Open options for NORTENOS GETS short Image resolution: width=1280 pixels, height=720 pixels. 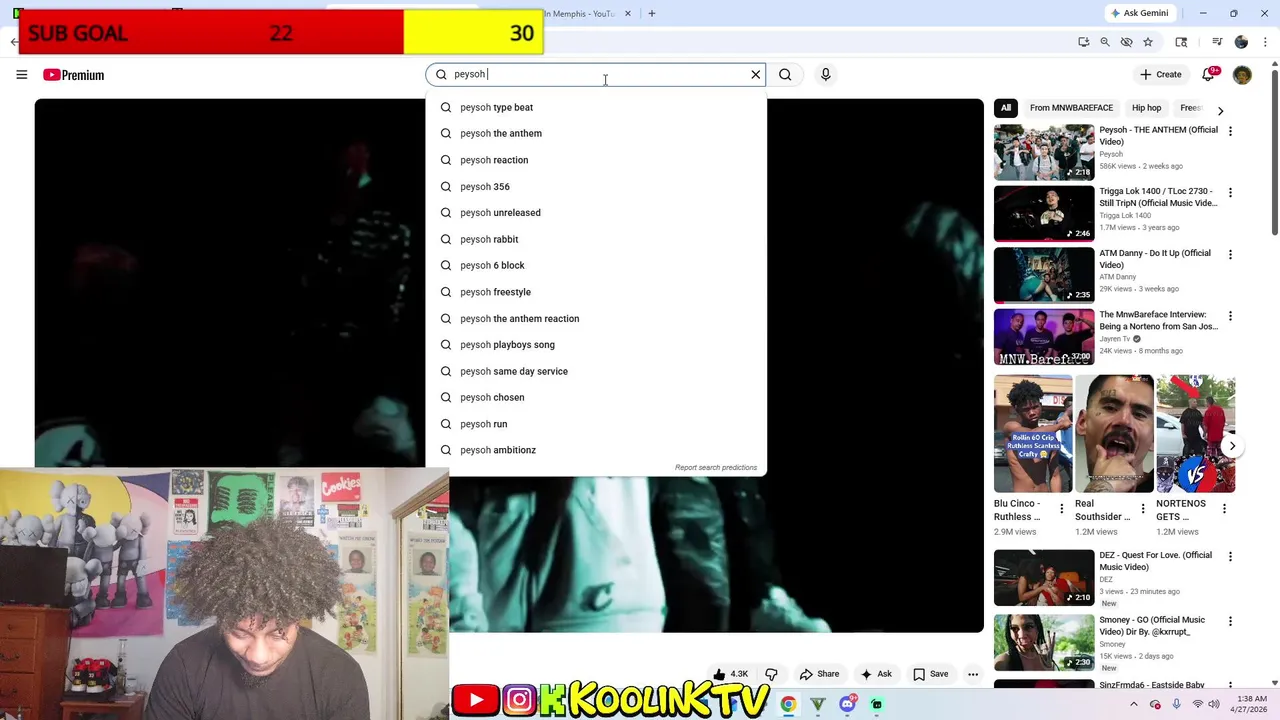(1224, 509)
